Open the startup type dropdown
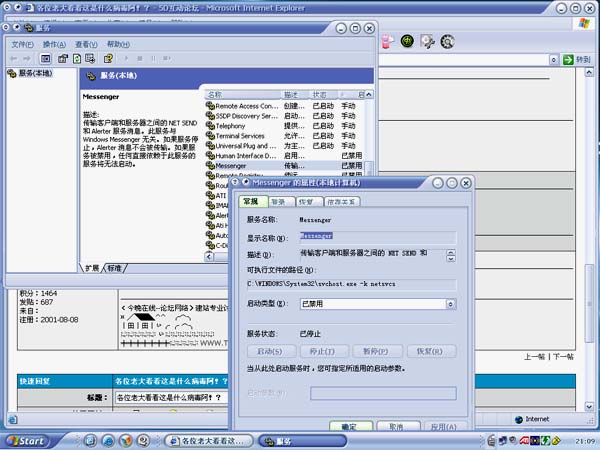Image resolution: width=600 pixels, height=450 pixels. 452,304
